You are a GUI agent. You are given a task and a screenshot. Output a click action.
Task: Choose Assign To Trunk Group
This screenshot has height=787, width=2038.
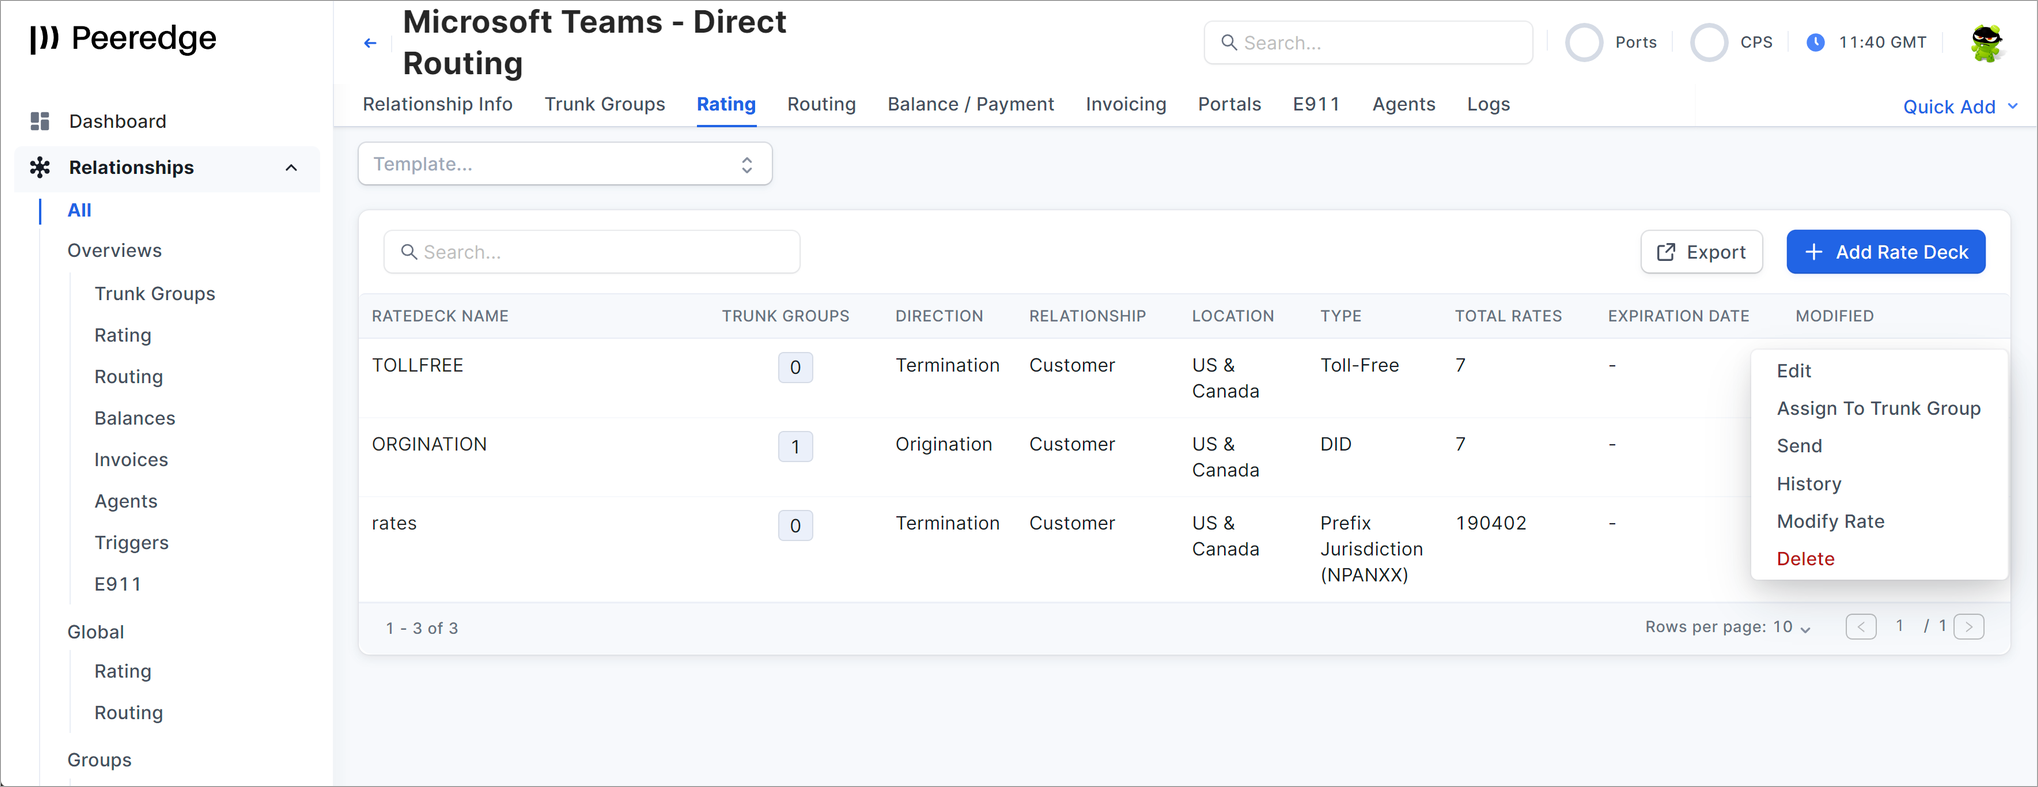[1879, 408]
